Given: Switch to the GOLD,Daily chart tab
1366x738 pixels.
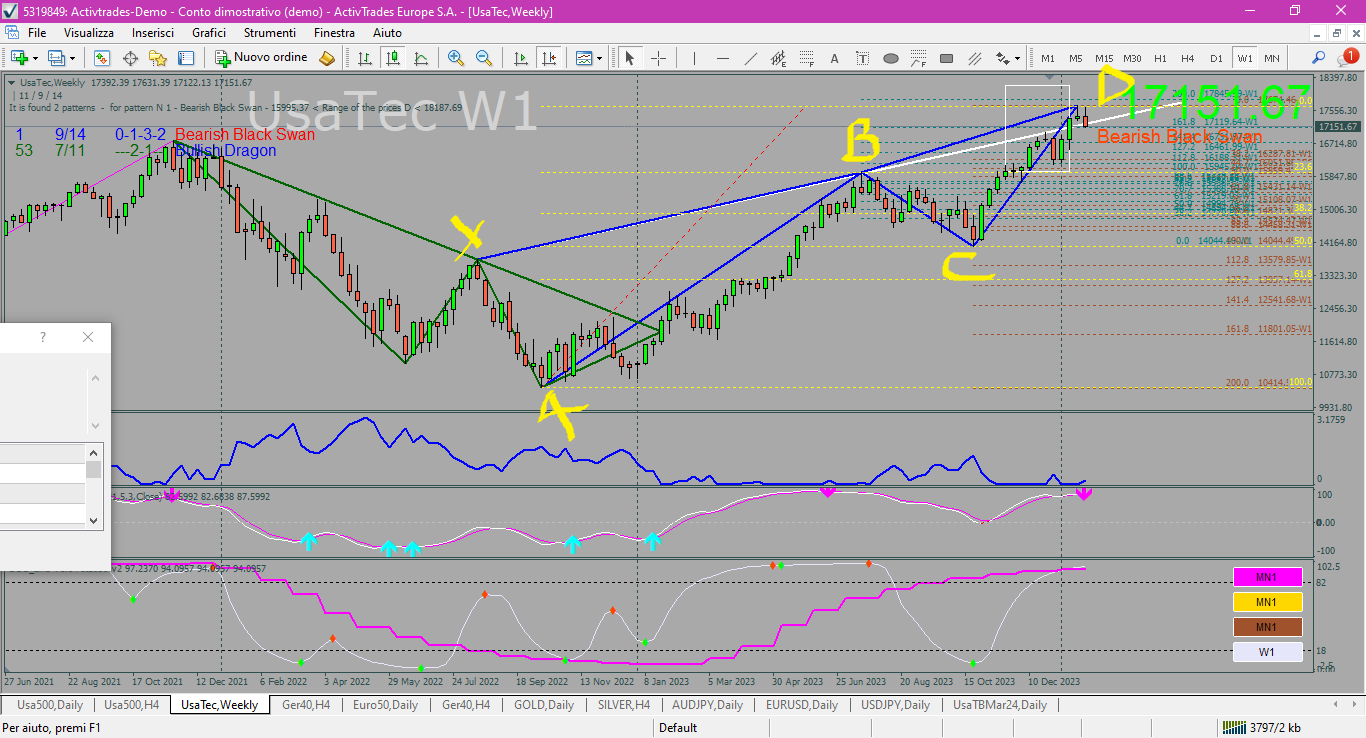Looking at the screenshot, I should (544, 705).
